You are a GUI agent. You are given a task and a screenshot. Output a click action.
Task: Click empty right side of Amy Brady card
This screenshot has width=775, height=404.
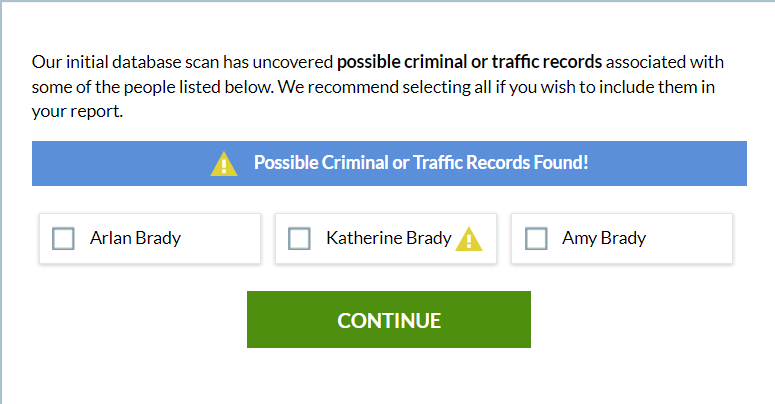[x=700, y=239]
